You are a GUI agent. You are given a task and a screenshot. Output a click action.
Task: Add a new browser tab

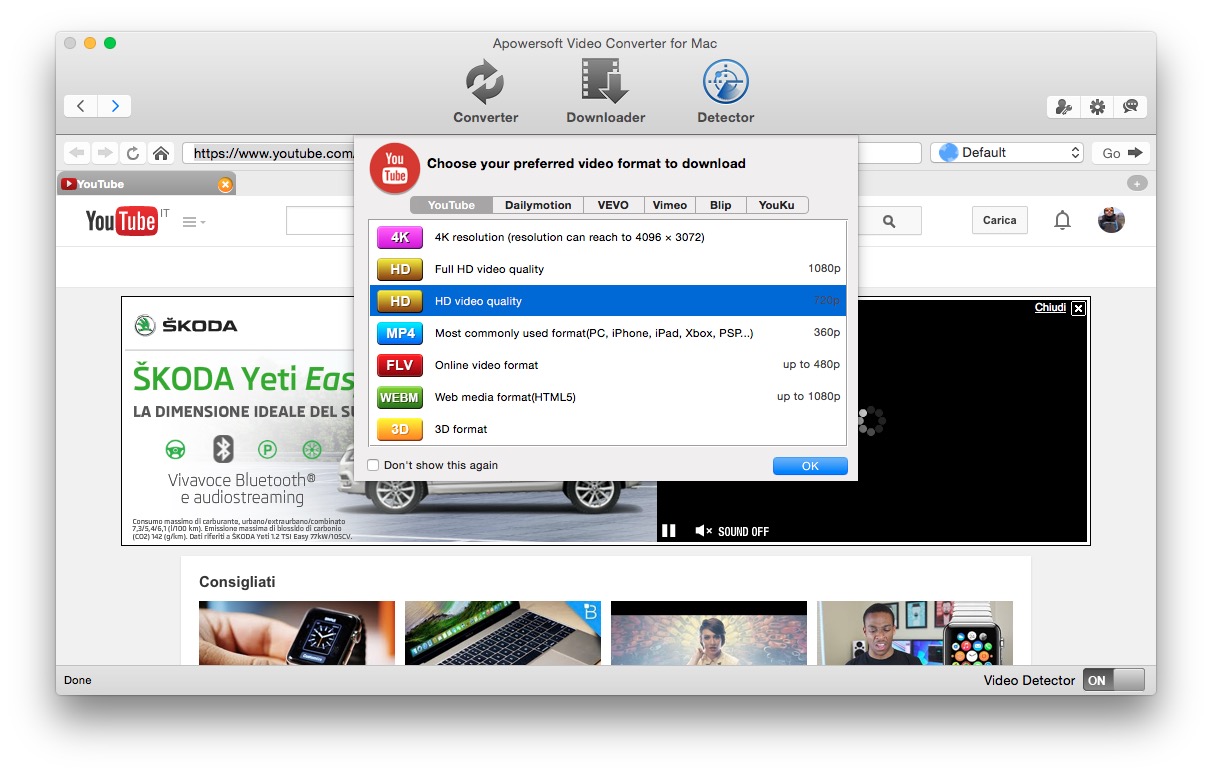(x=1136, y=184)
